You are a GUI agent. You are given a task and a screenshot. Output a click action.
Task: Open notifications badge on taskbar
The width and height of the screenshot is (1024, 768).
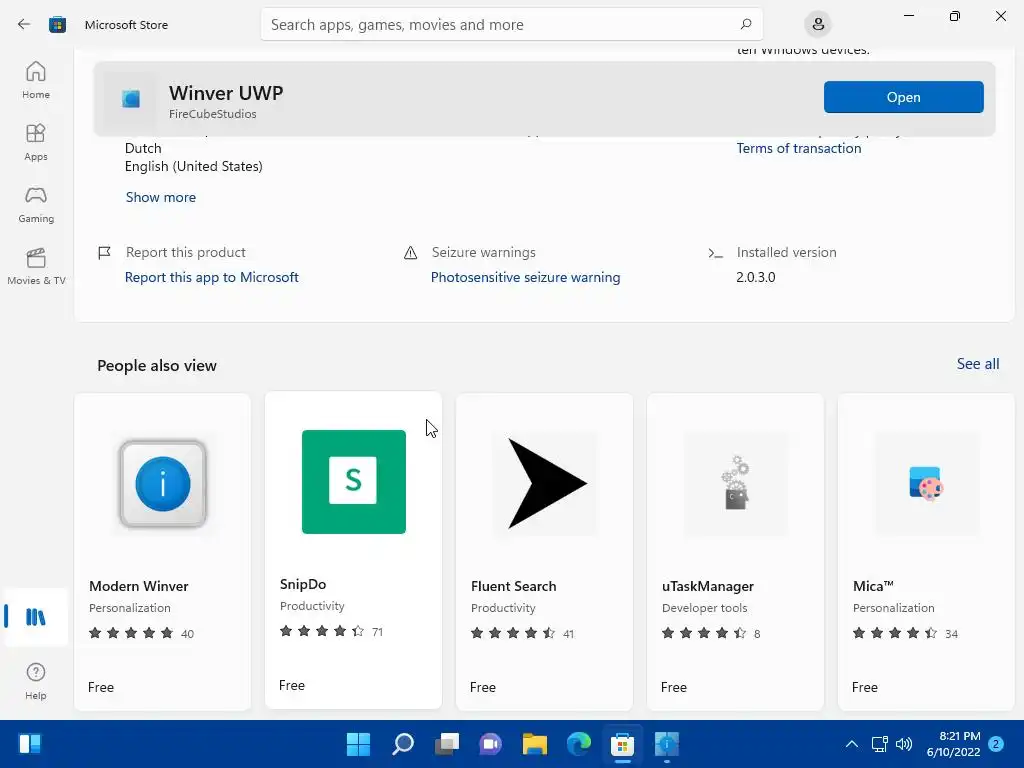996,744
